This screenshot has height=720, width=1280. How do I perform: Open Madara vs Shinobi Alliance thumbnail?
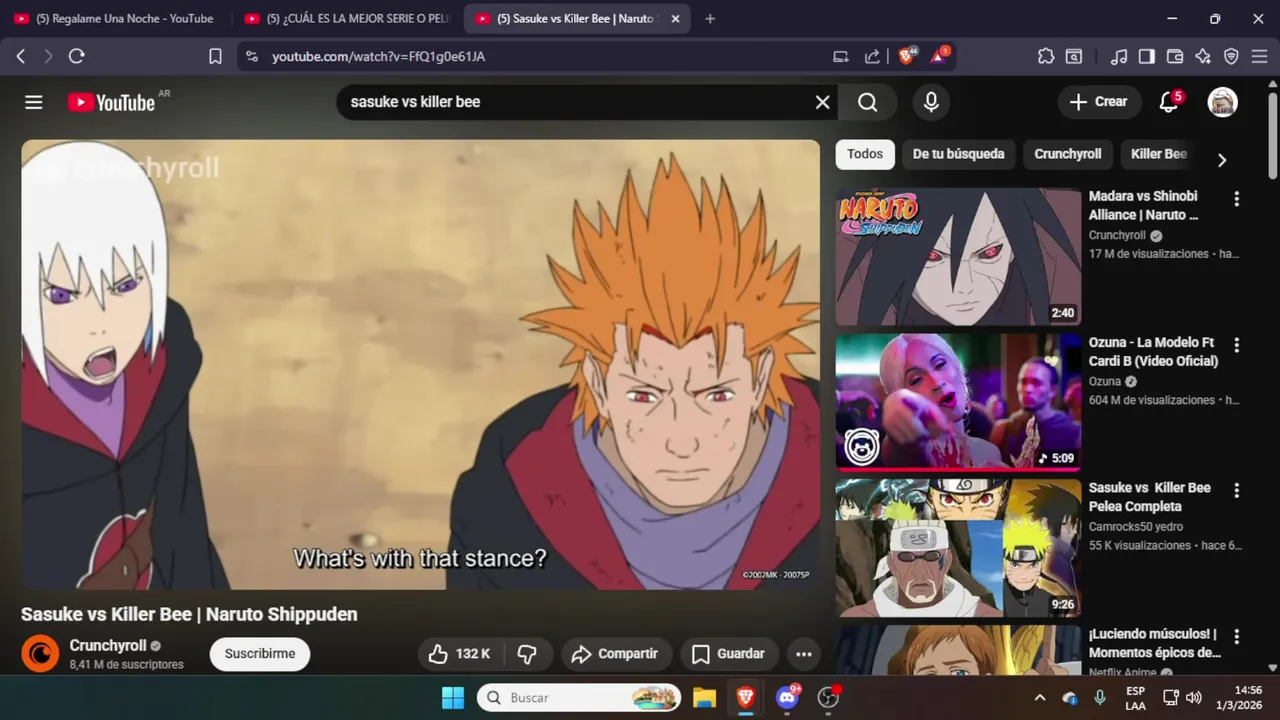point(958,257)
